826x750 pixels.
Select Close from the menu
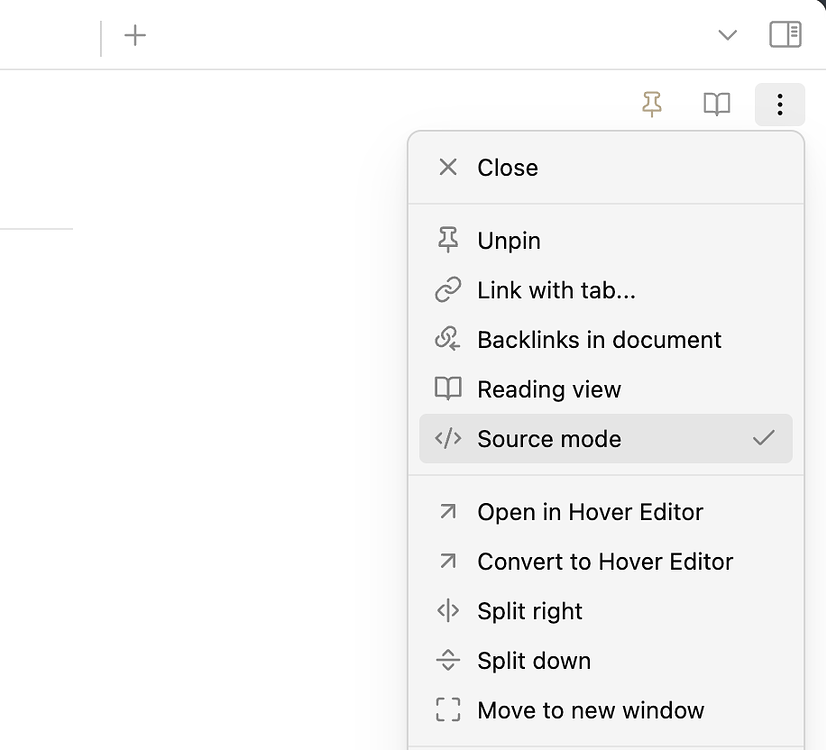(x=606, y=167)
